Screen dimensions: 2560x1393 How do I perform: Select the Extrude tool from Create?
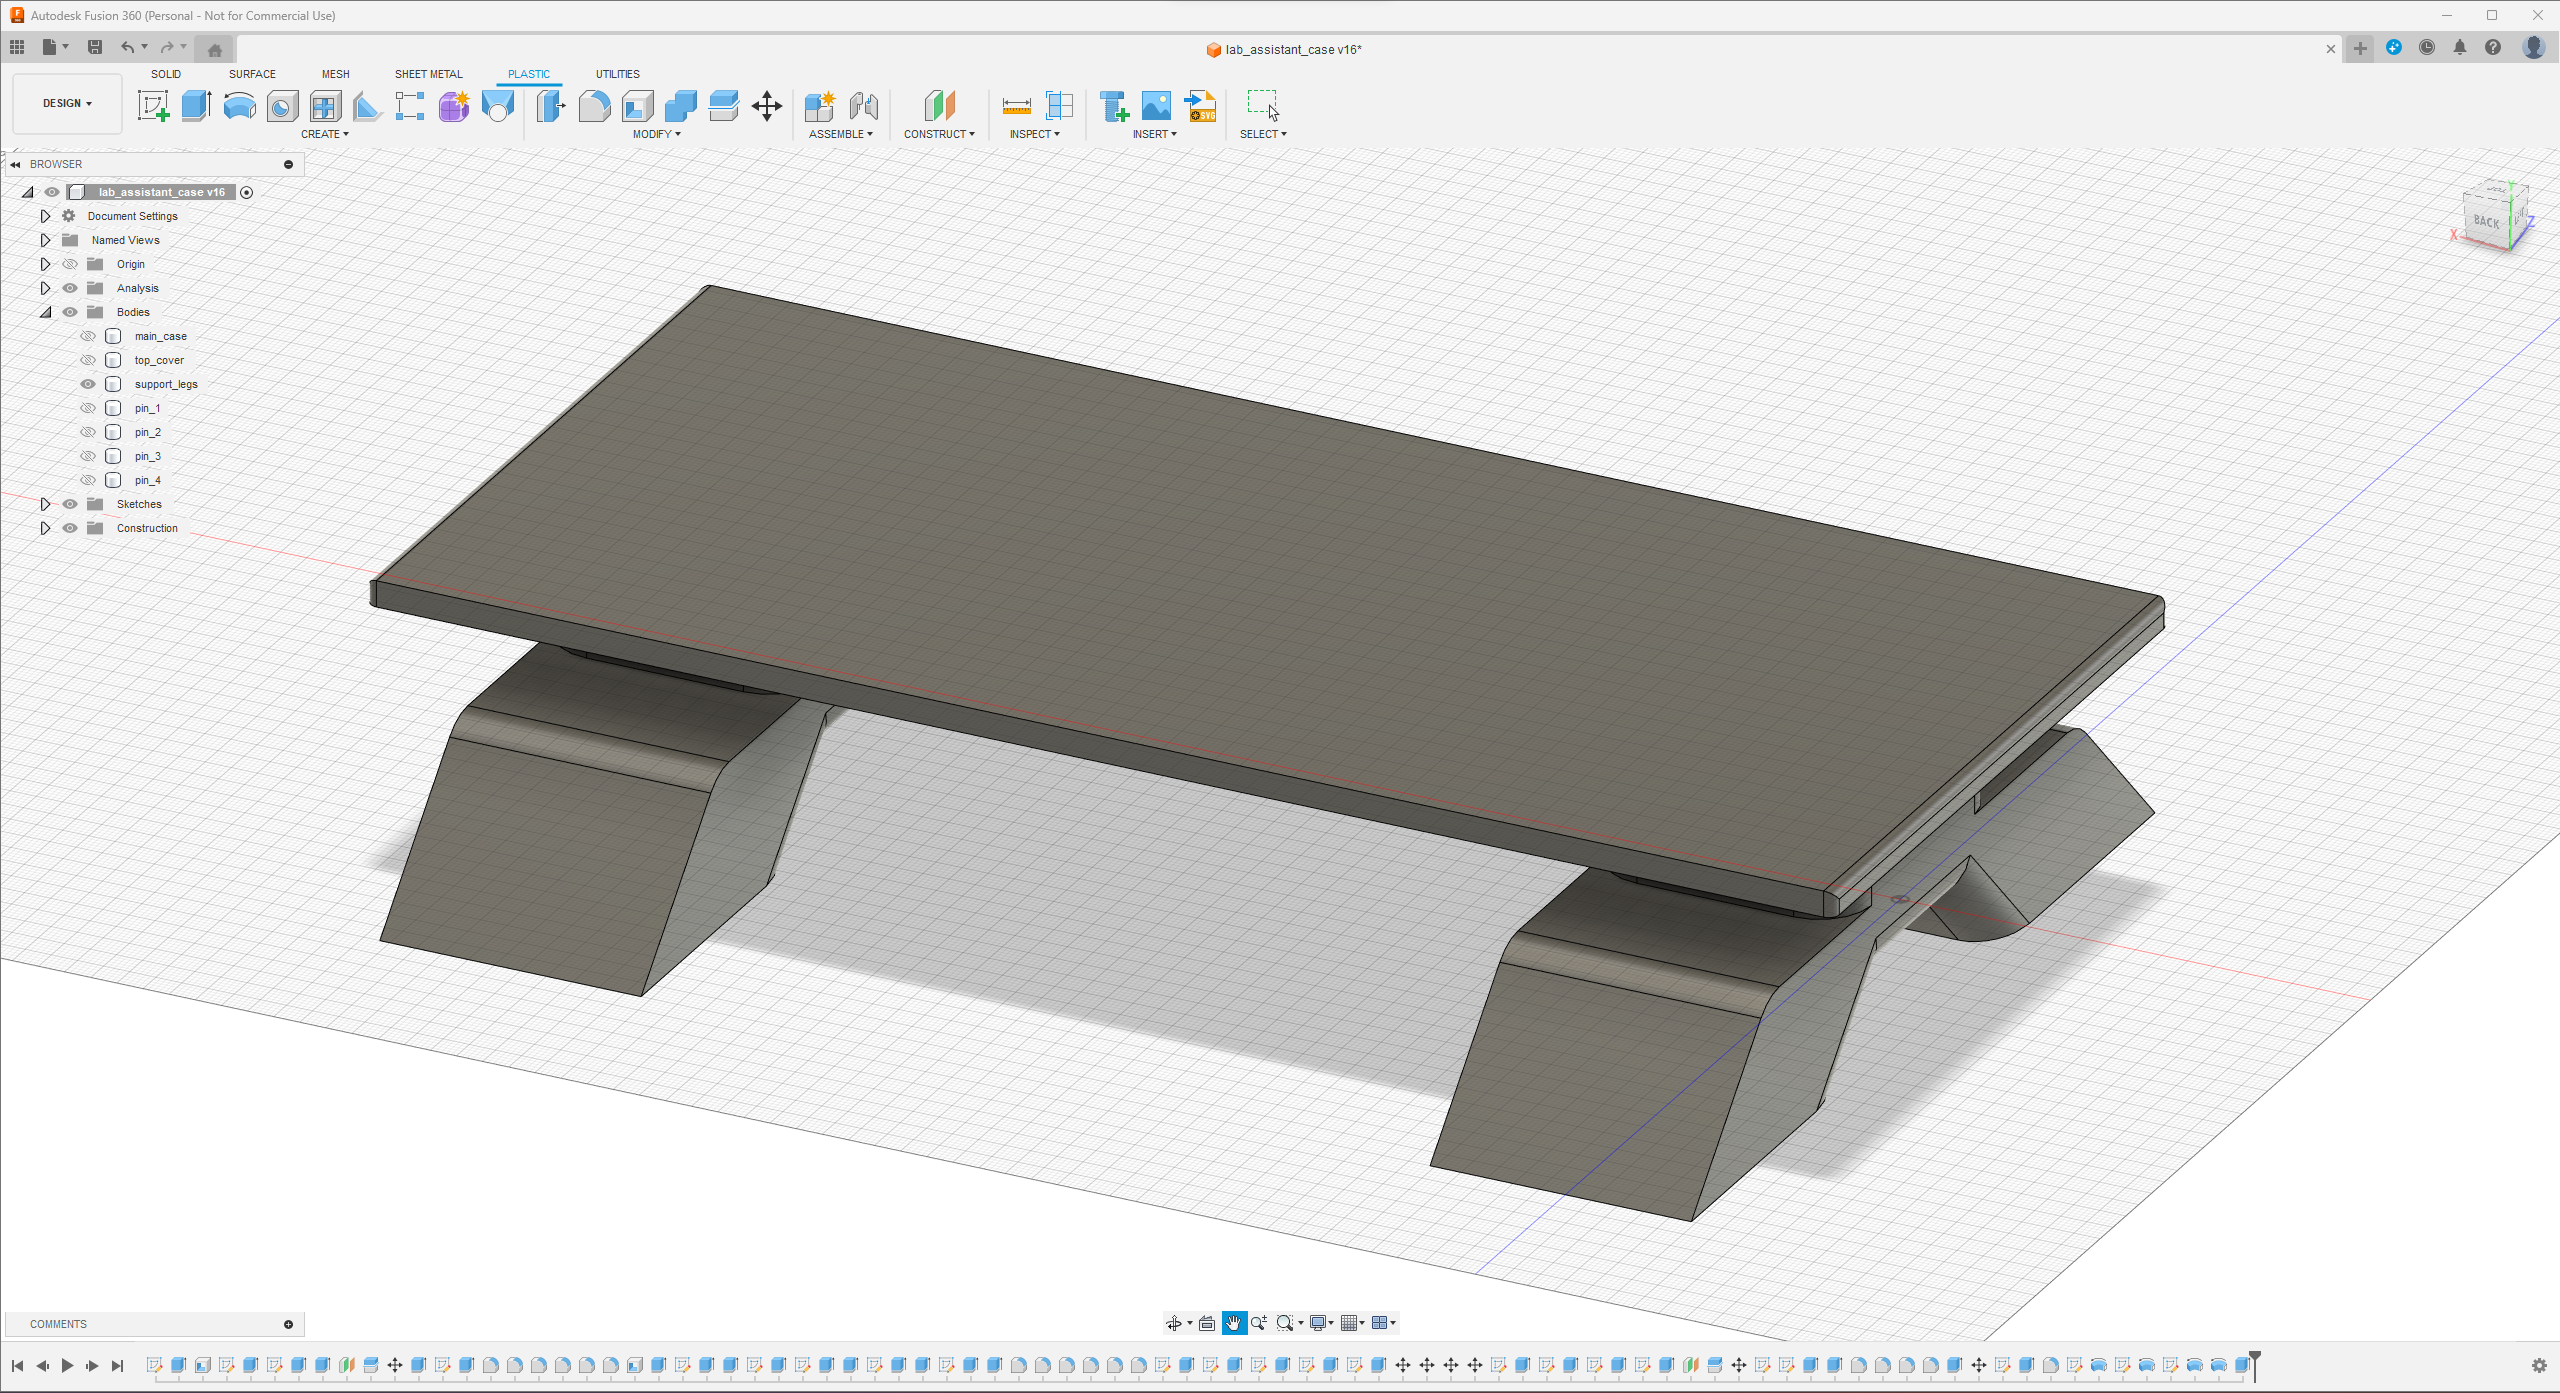tap(197, 106)
